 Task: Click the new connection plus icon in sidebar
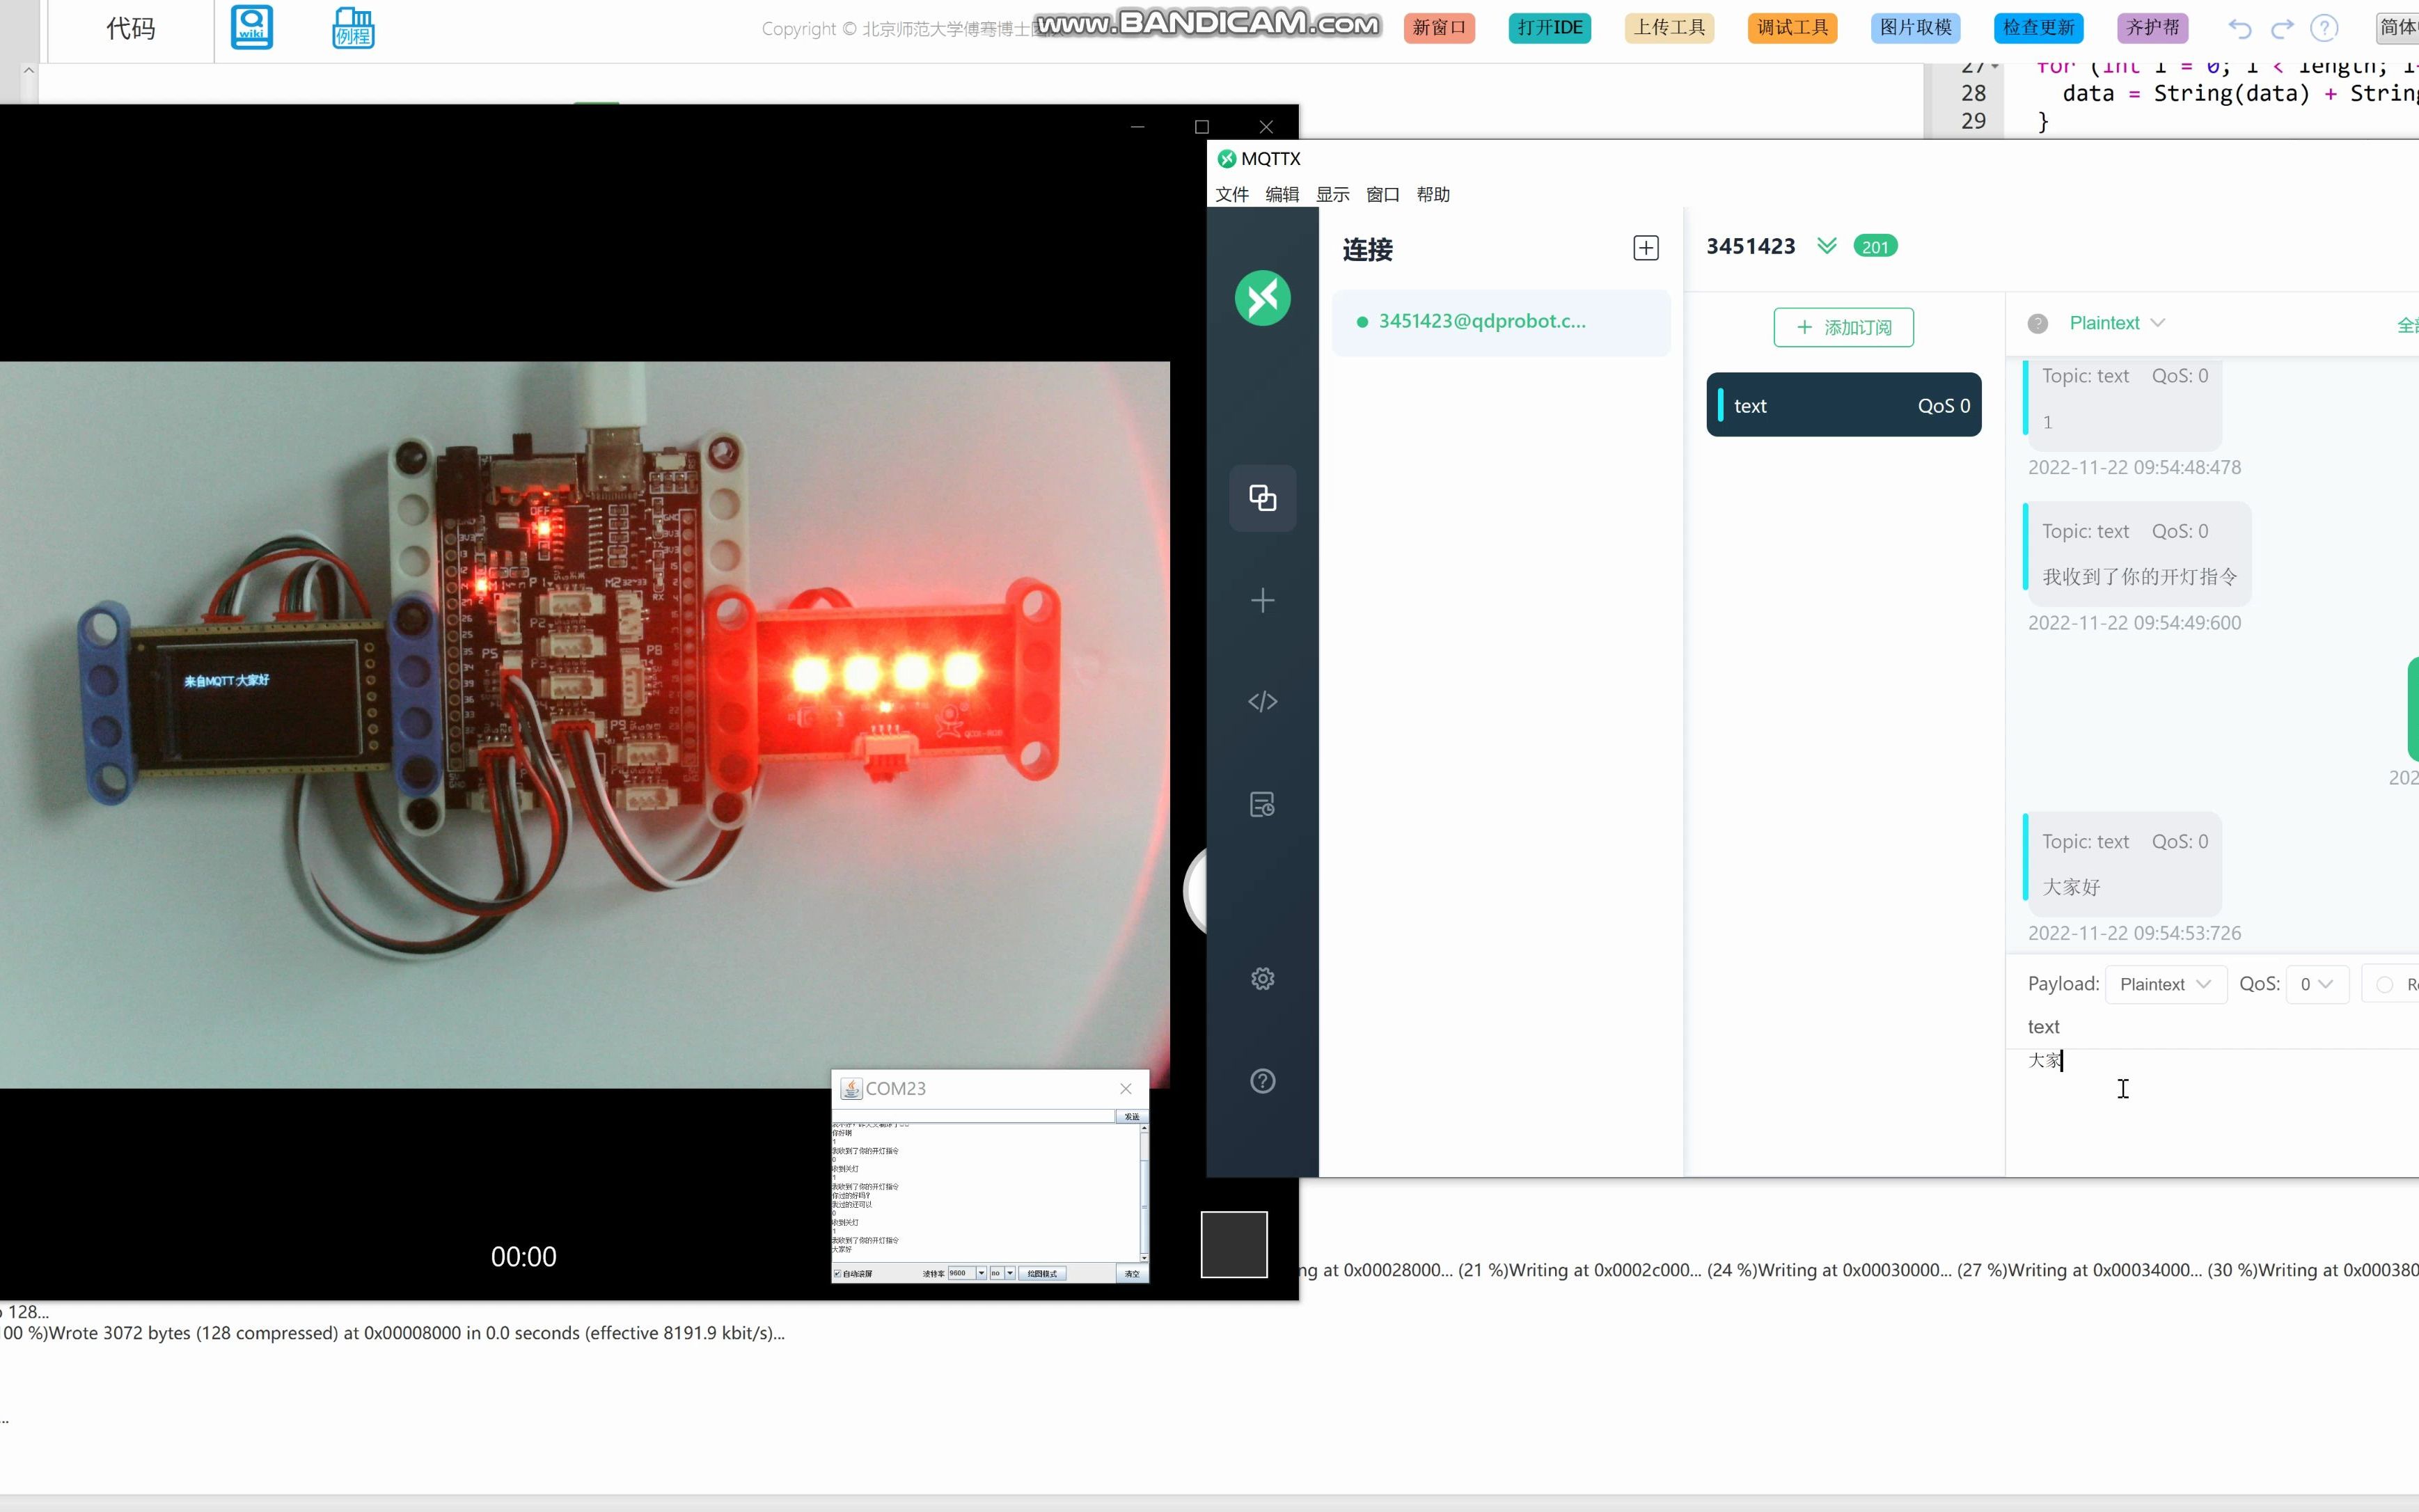tap(1262, 600)
